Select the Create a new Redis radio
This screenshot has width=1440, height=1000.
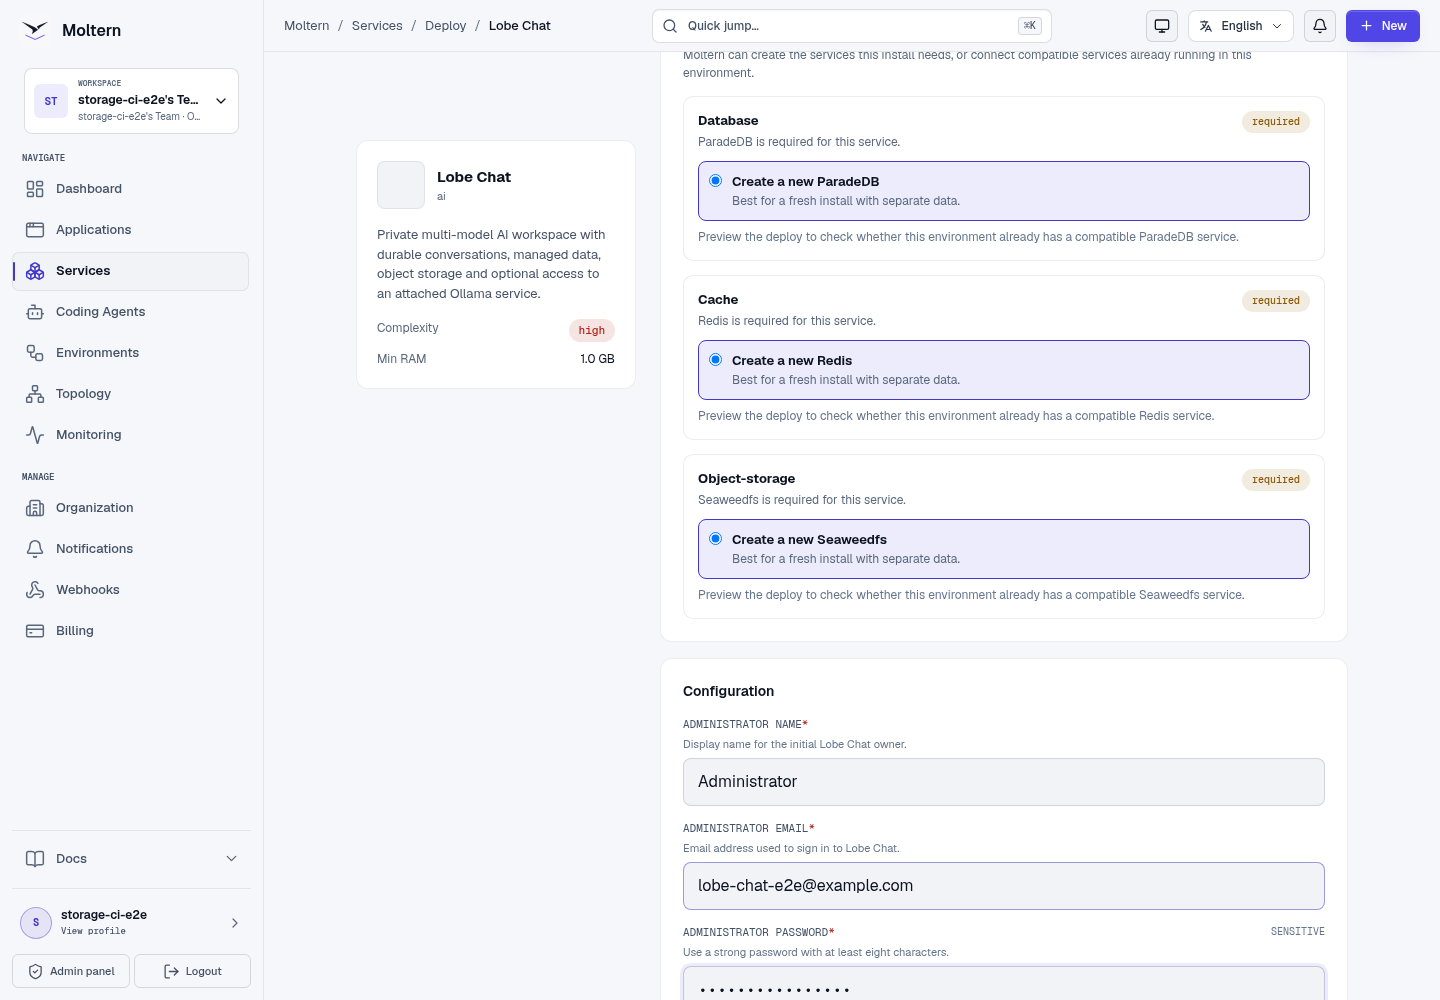coord(716,360)
